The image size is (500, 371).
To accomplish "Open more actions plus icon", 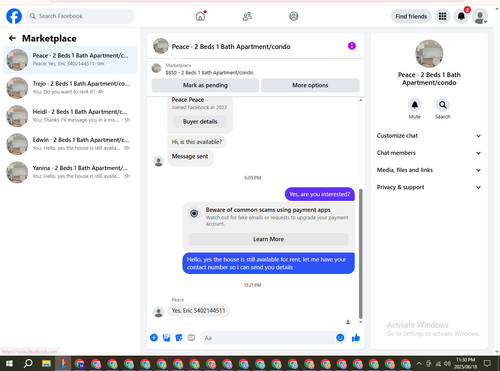I will tap(154, 338).
